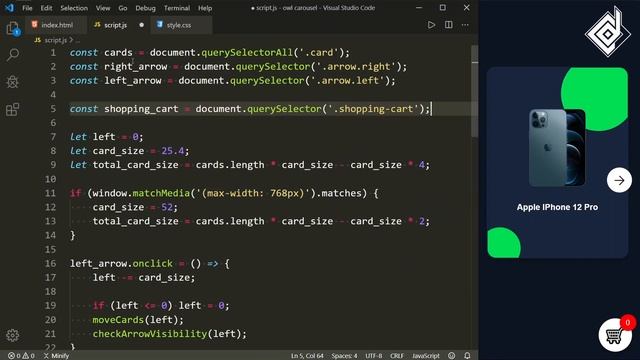This screenshot has width=640, height=360.
Task: Click 'onclick' on line 16
Action: click(x=152, y=264)
